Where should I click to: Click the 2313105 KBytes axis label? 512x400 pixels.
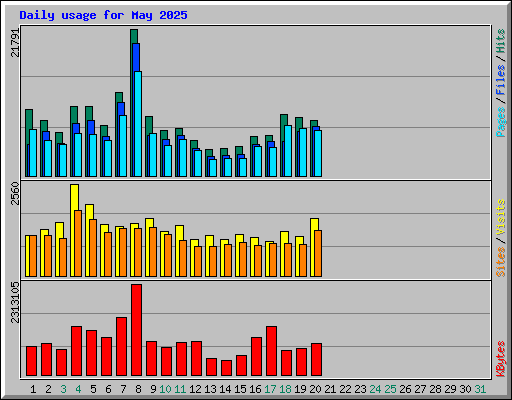coord(15,302)
